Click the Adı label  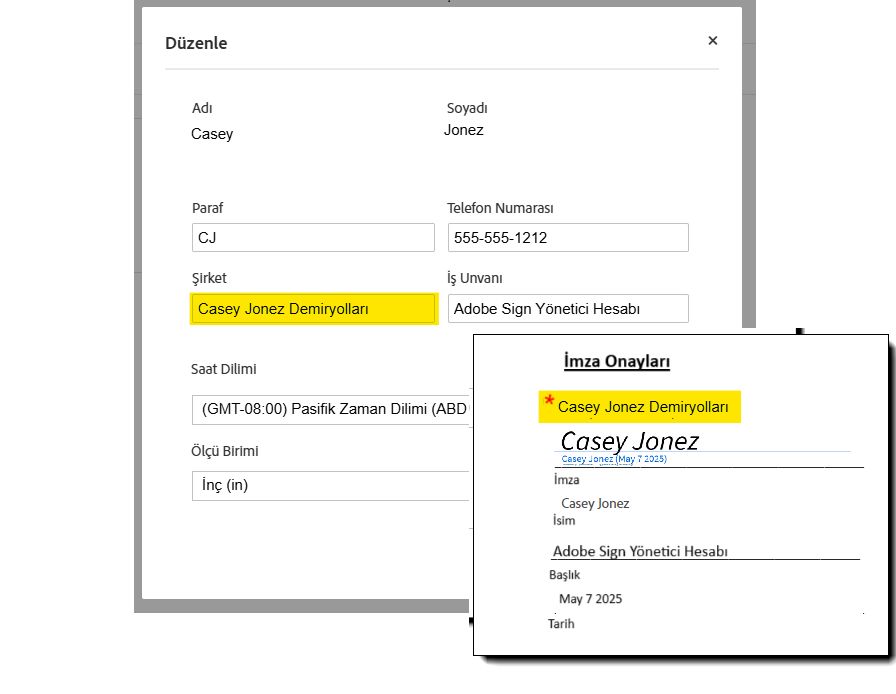point(202,108)
